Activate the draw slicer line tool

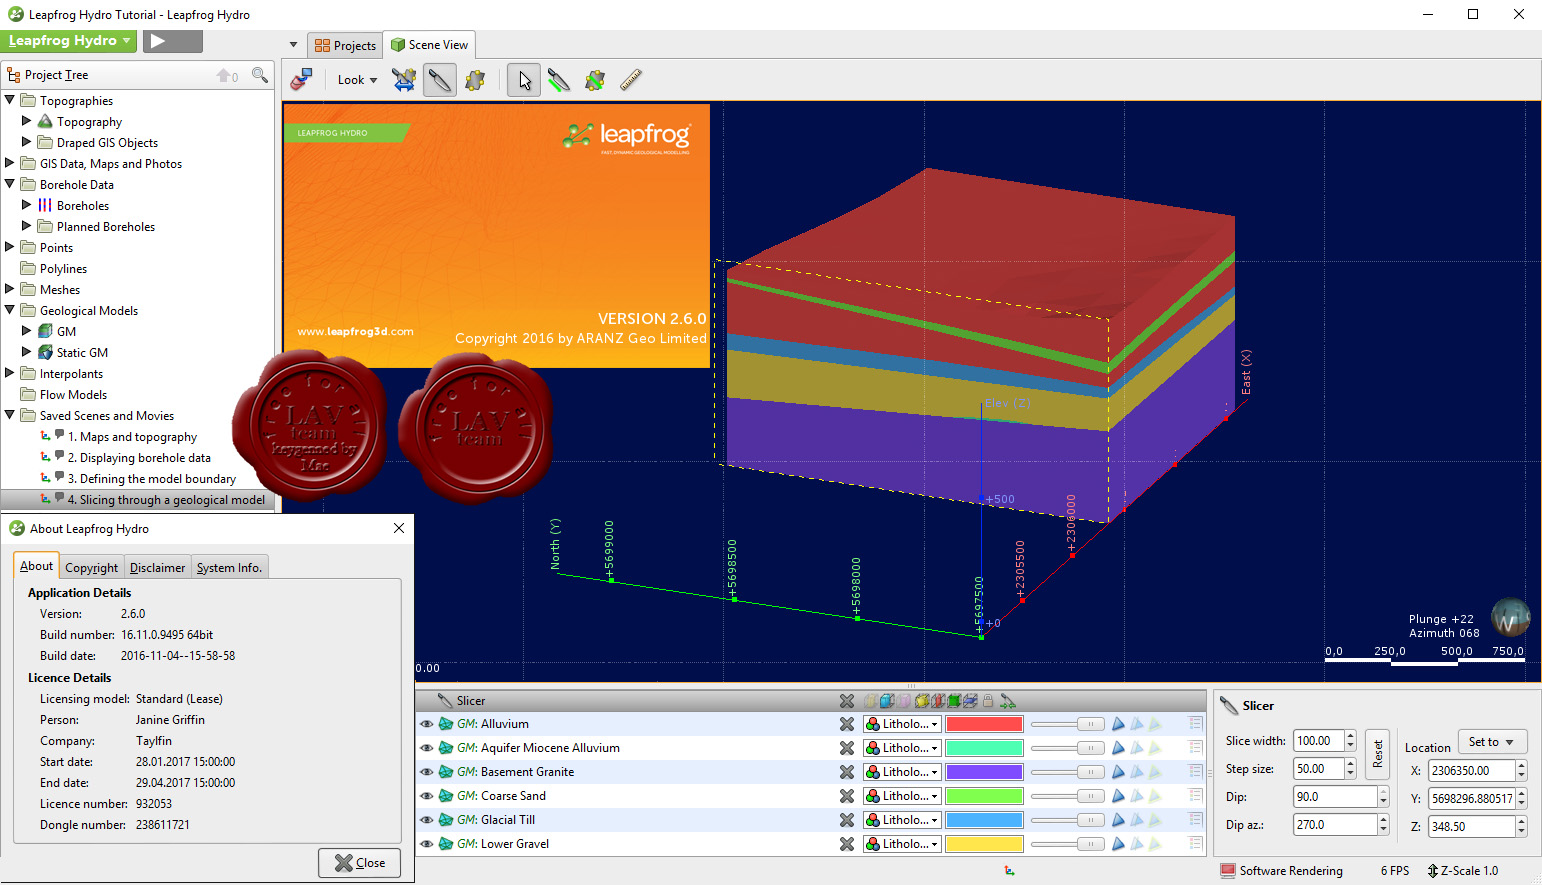pyautogui.click(x=559, y=80)
